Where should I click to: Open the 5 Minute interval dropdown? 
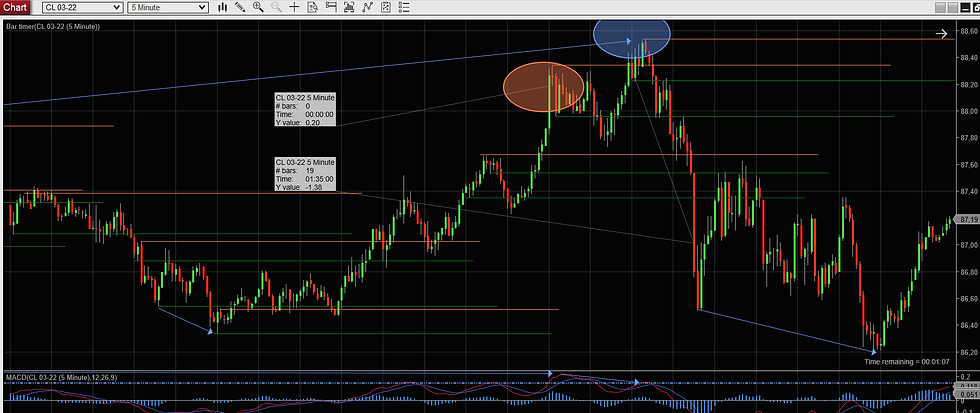pyautogui.click(x=167, y=7)
